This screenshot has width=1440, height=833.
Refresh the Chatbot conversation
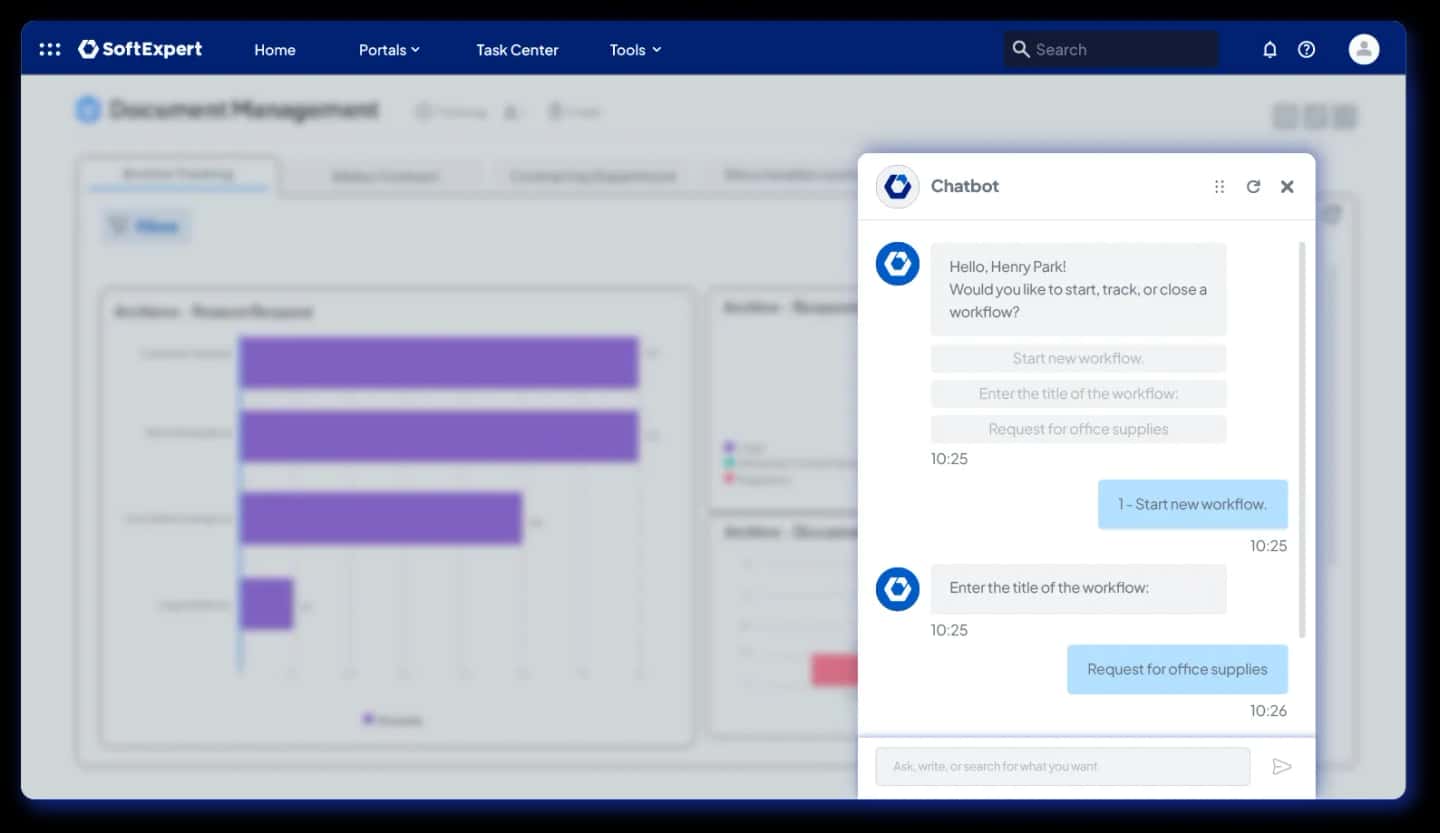click(x=1253, y=186)
